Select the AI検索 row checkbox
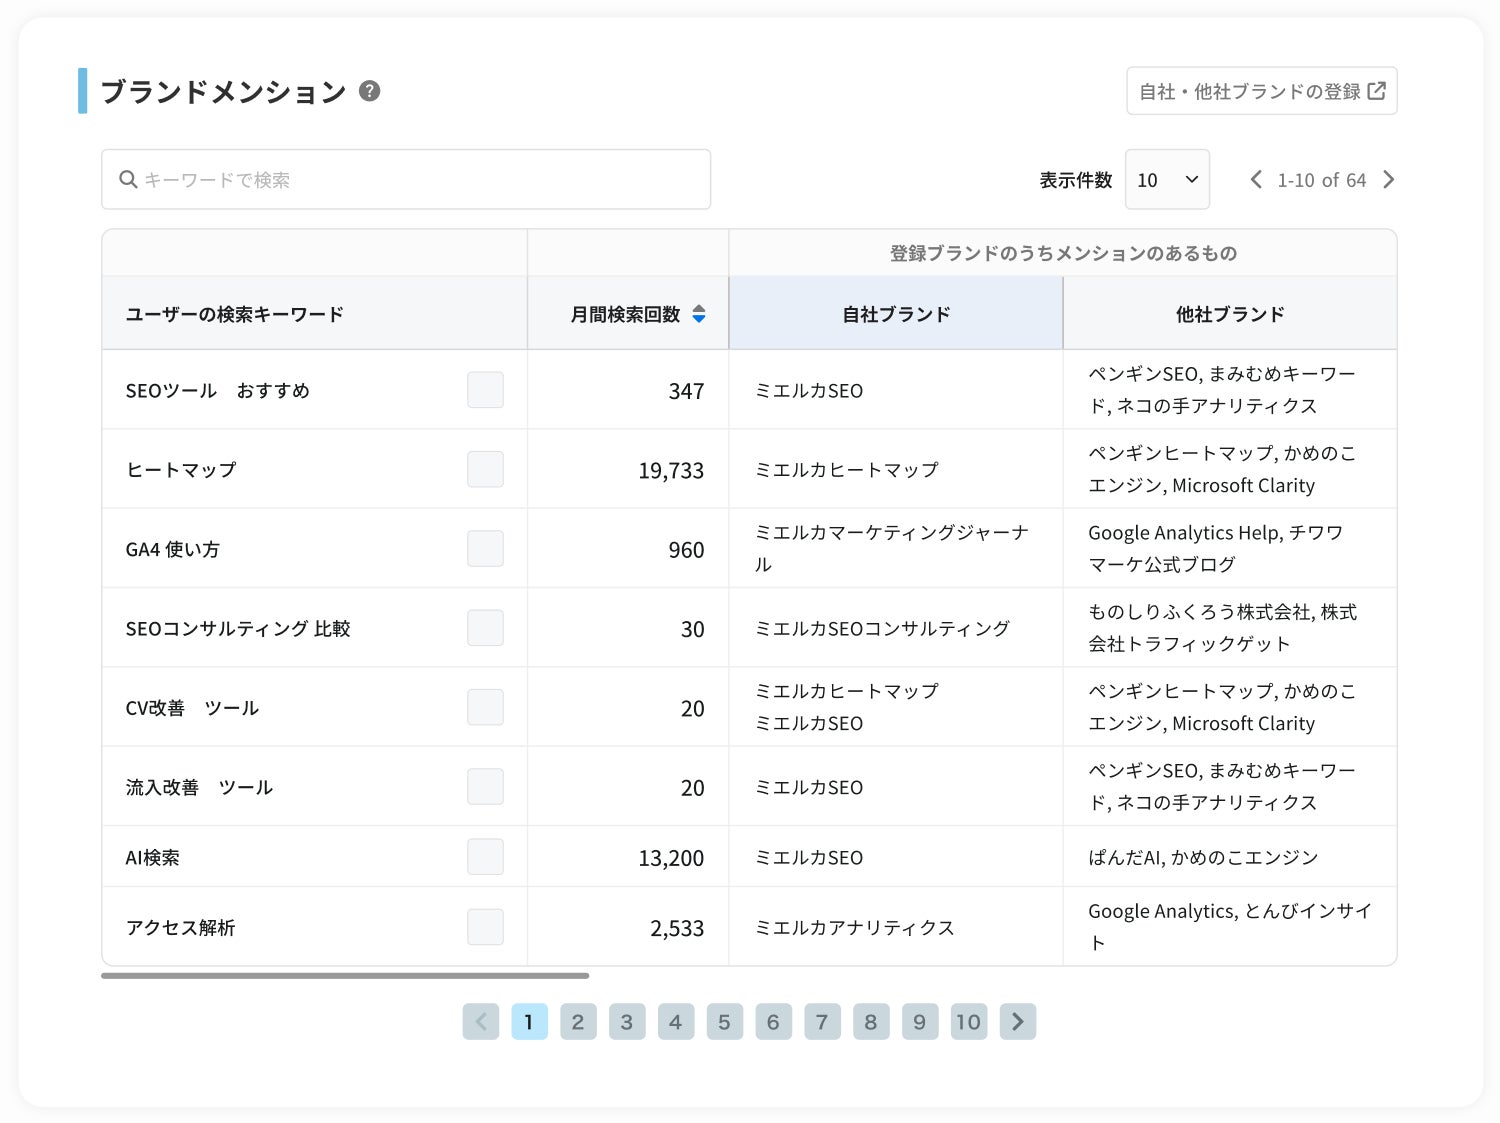The width and height of the screenshot is (1500, 1123). 485,857
